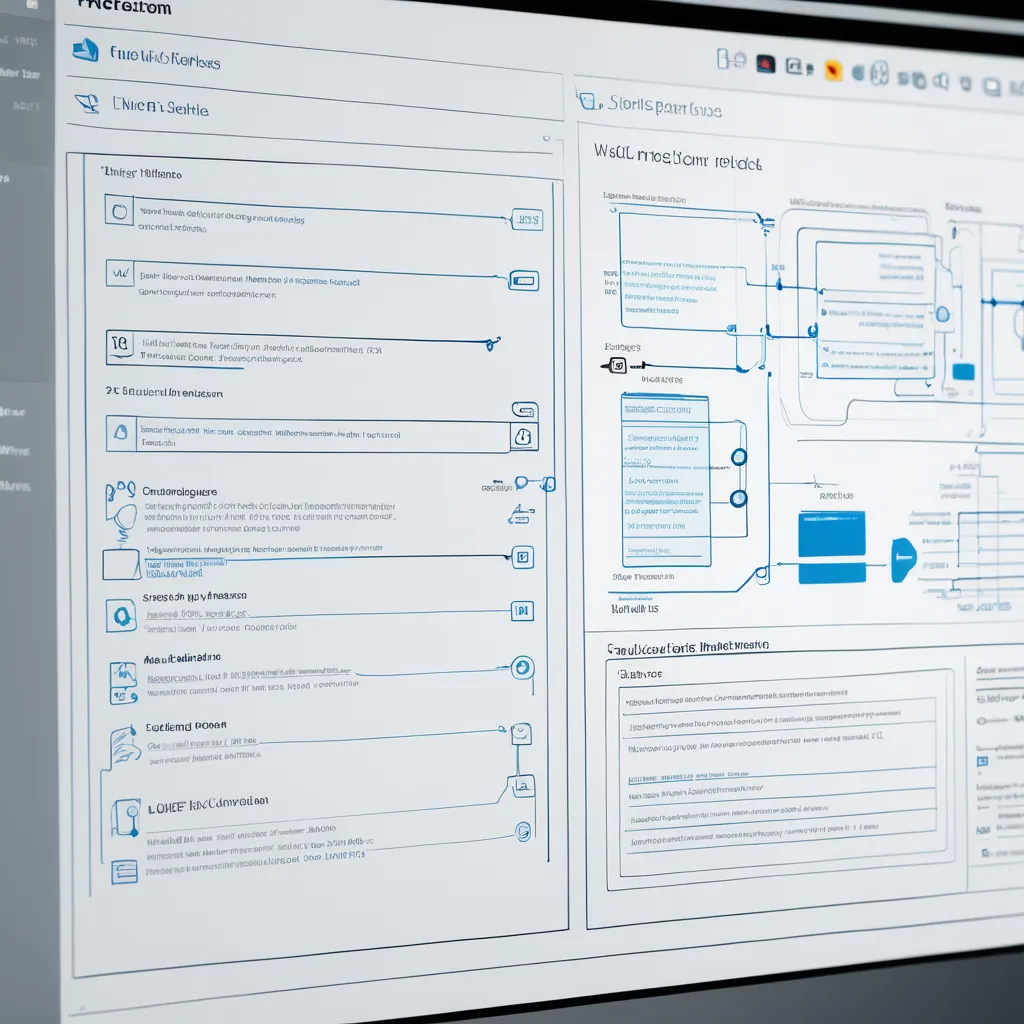Open the camera icon next to the Sessions entry
The image size is (1024, 1024).
[x=120, y=614]
